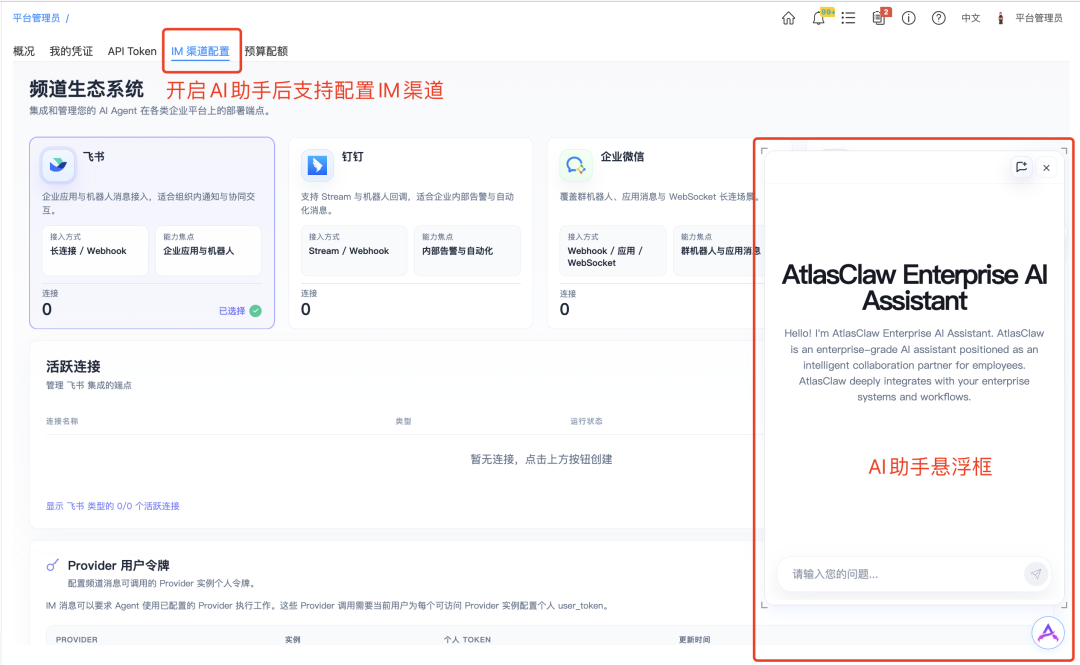This screenshot has height=665, width=1080.
Task: Click the 平台管理员 breadcrumb link
Action: pyautogui.click(x=37, y=18)
